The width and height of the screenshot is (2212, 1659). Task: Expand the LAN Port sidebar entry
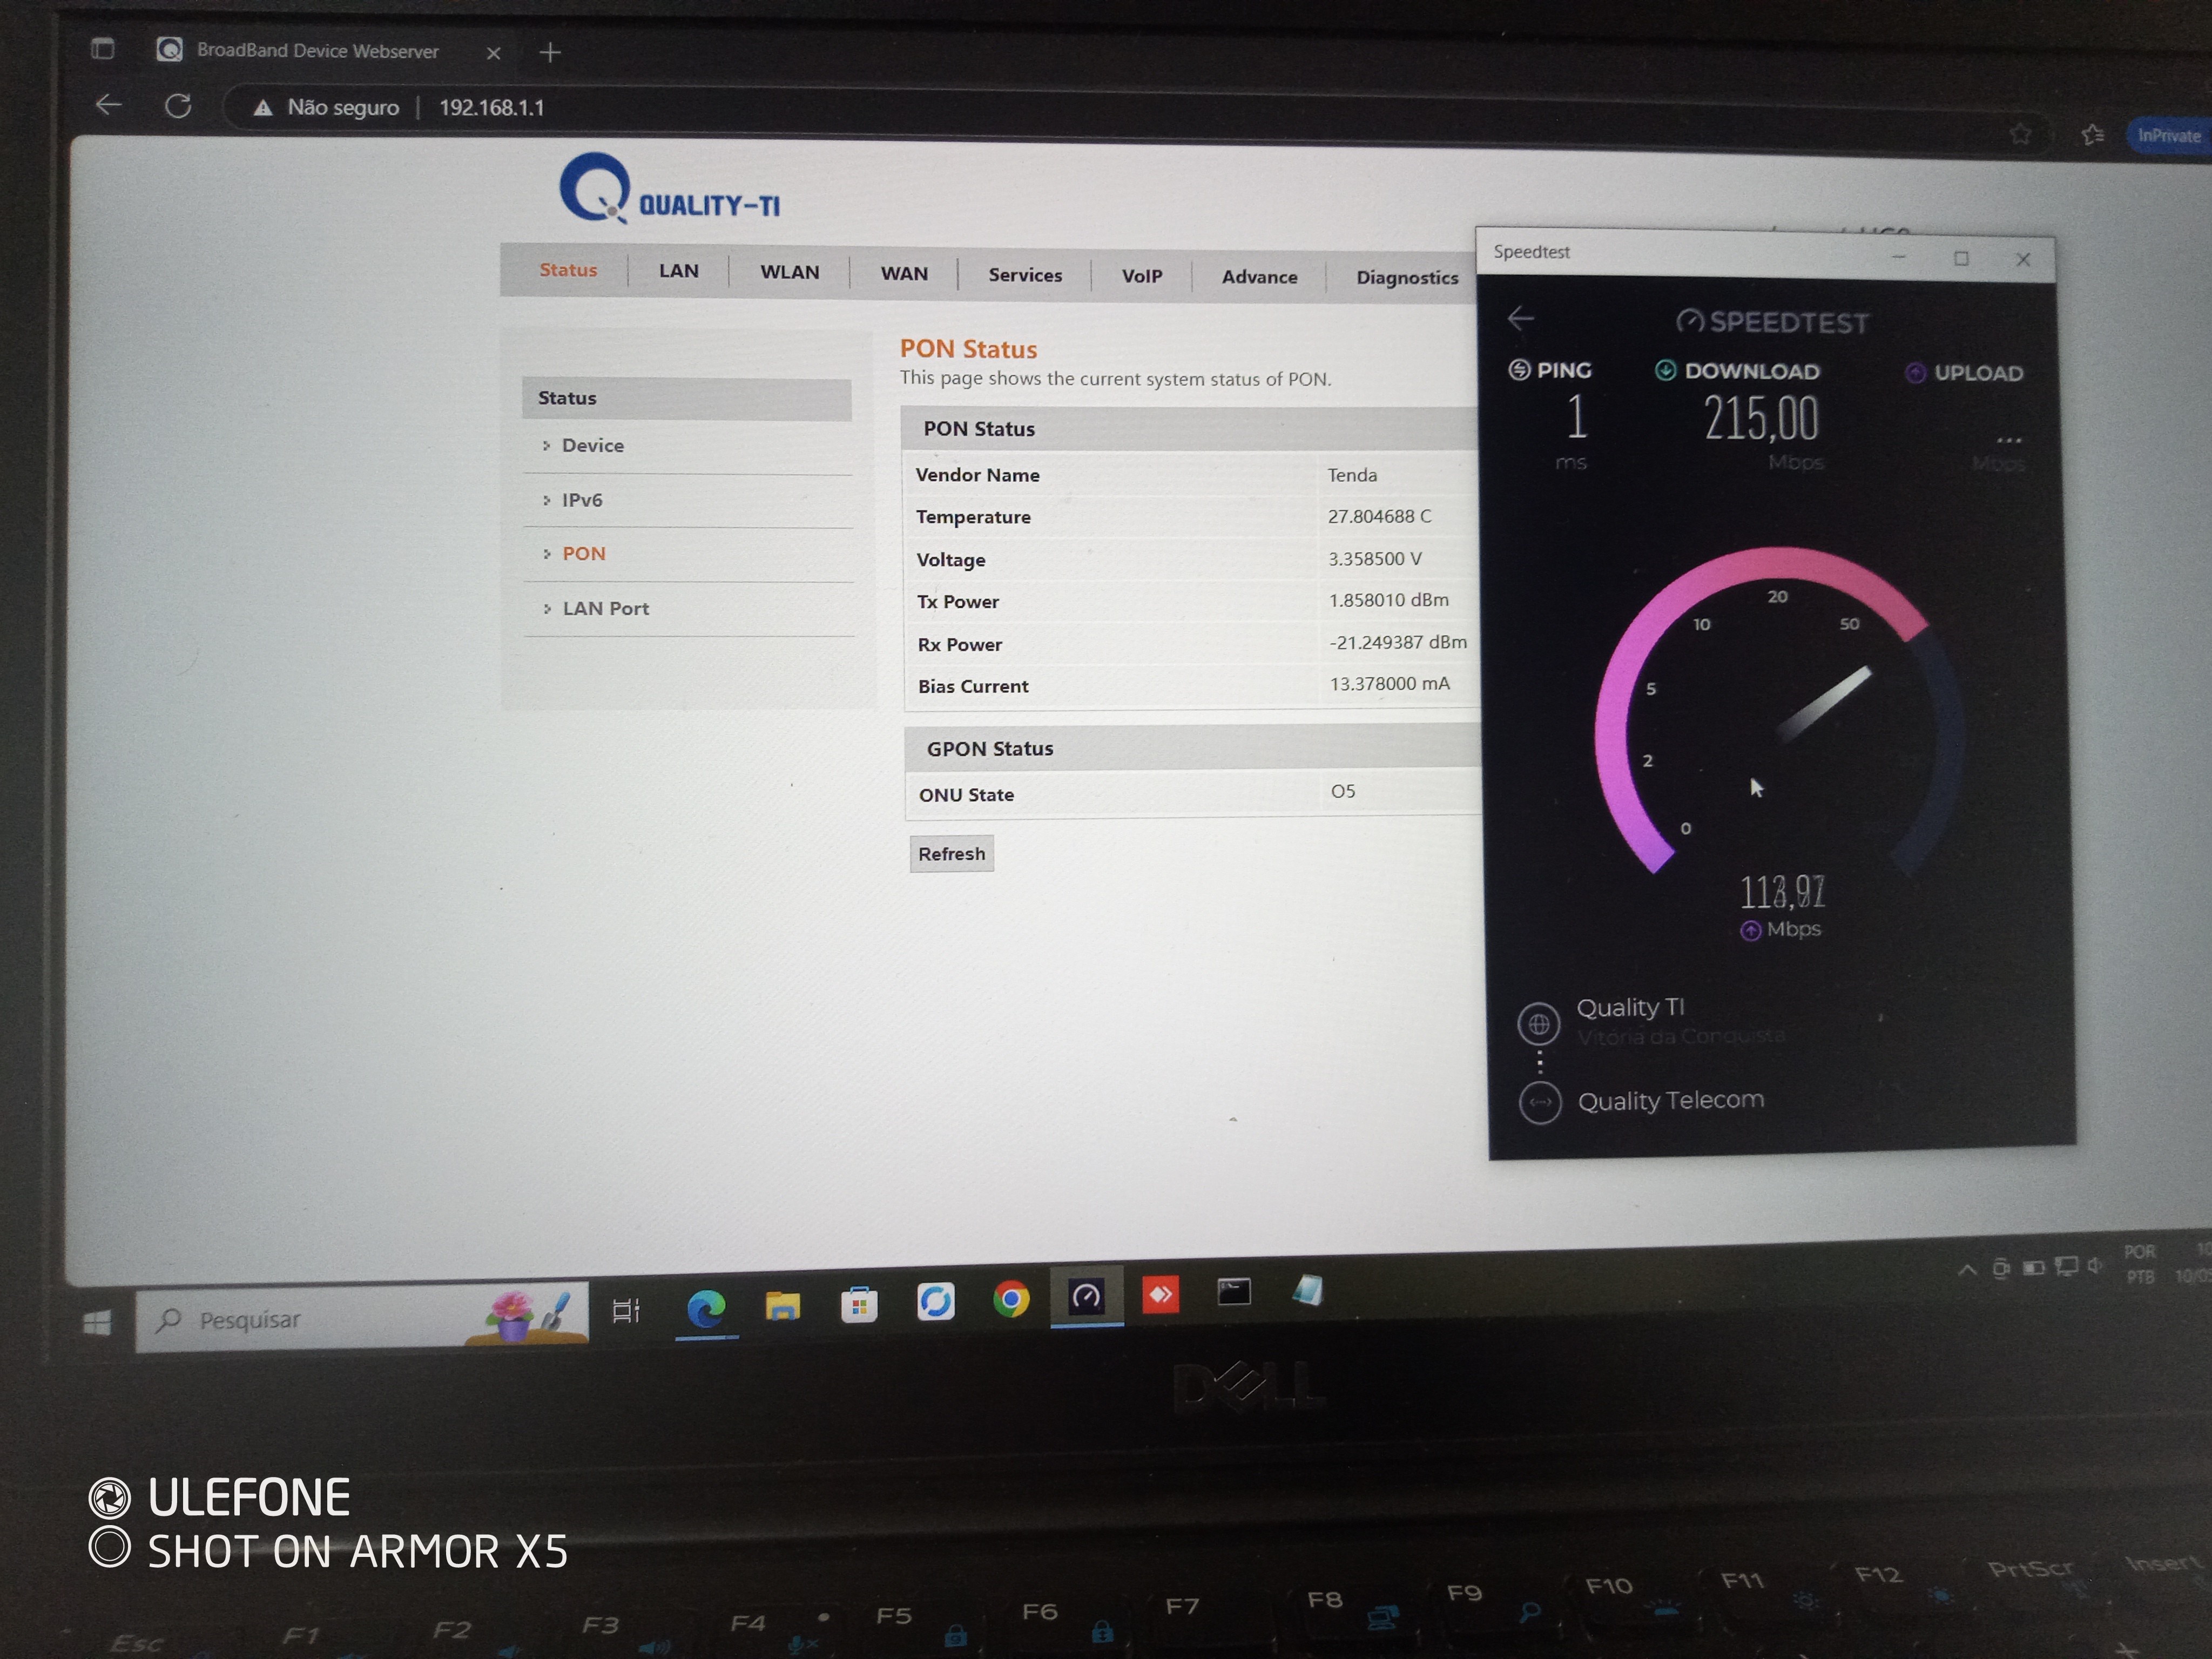(x=605, y=608)
